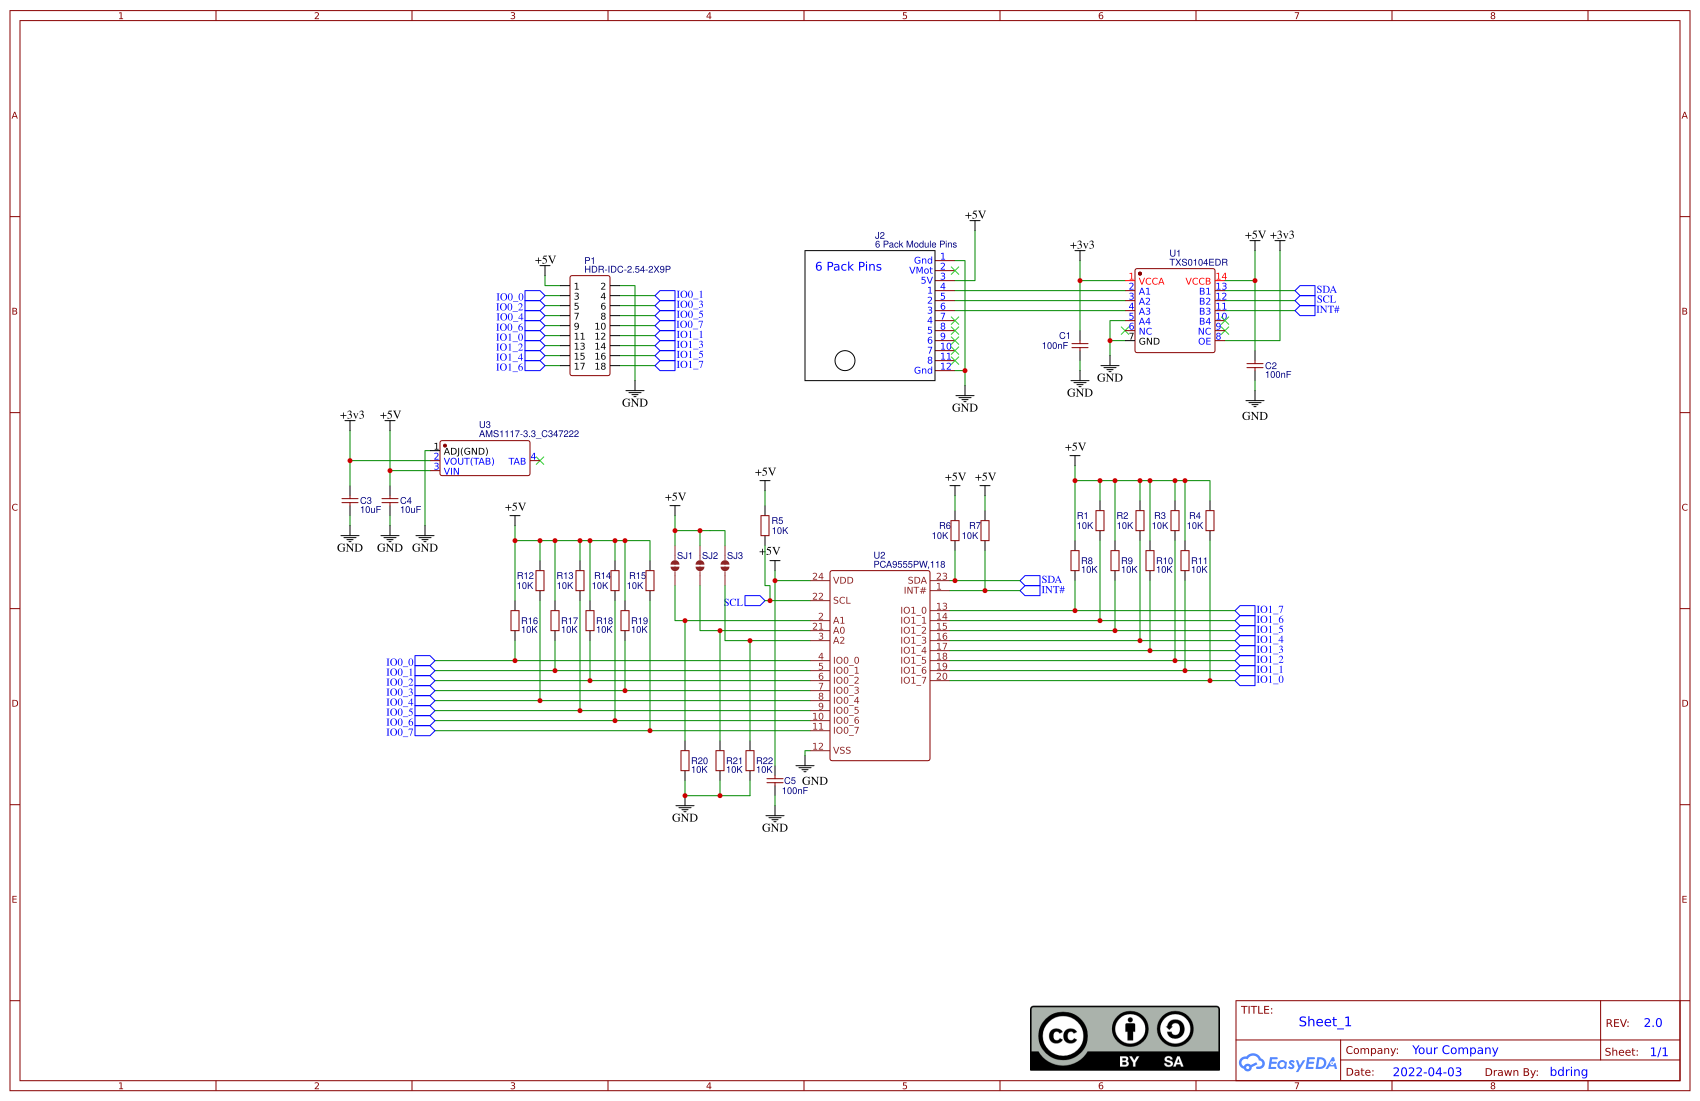Select the GND symbol below header P1
Screen dimensions: 1700x1101
[634, 394]
